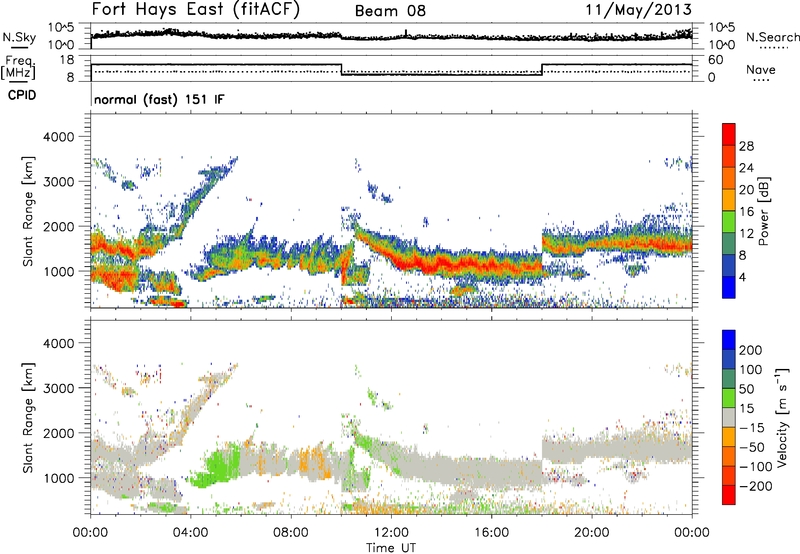Click the 'Nave' legend label
The width and height of the screenshot is (800, 554).
(x=760, y=69)
